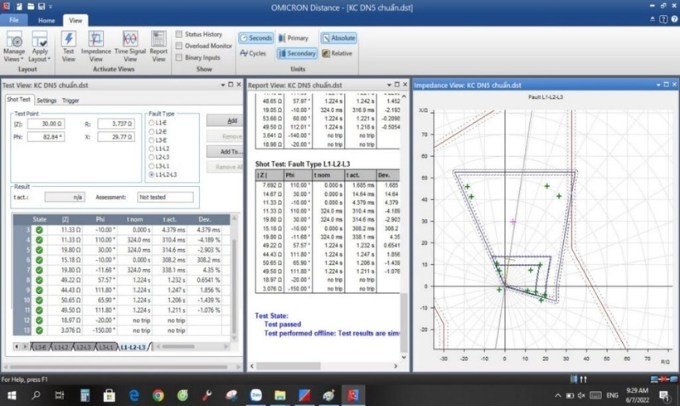Viewport: 680px width, 406px height.
Task: Click the X field showing 29.77 Ω
Action: [x=116, y=137]
